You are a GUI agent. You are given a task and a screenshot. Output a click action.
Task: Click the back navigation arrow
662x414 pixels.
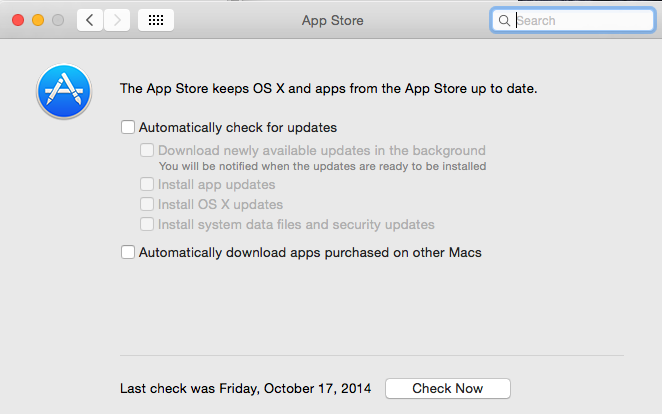90,20
